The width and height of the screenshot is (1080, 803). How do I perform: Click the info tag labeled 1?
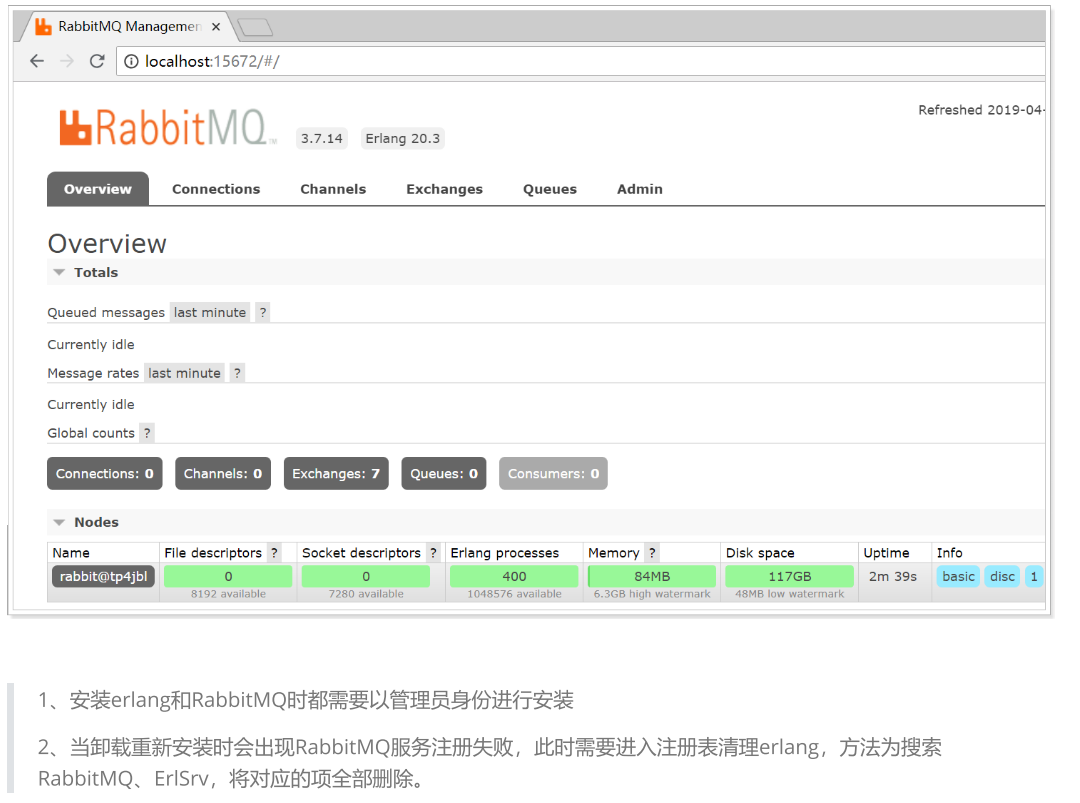tap(1034, 576)
